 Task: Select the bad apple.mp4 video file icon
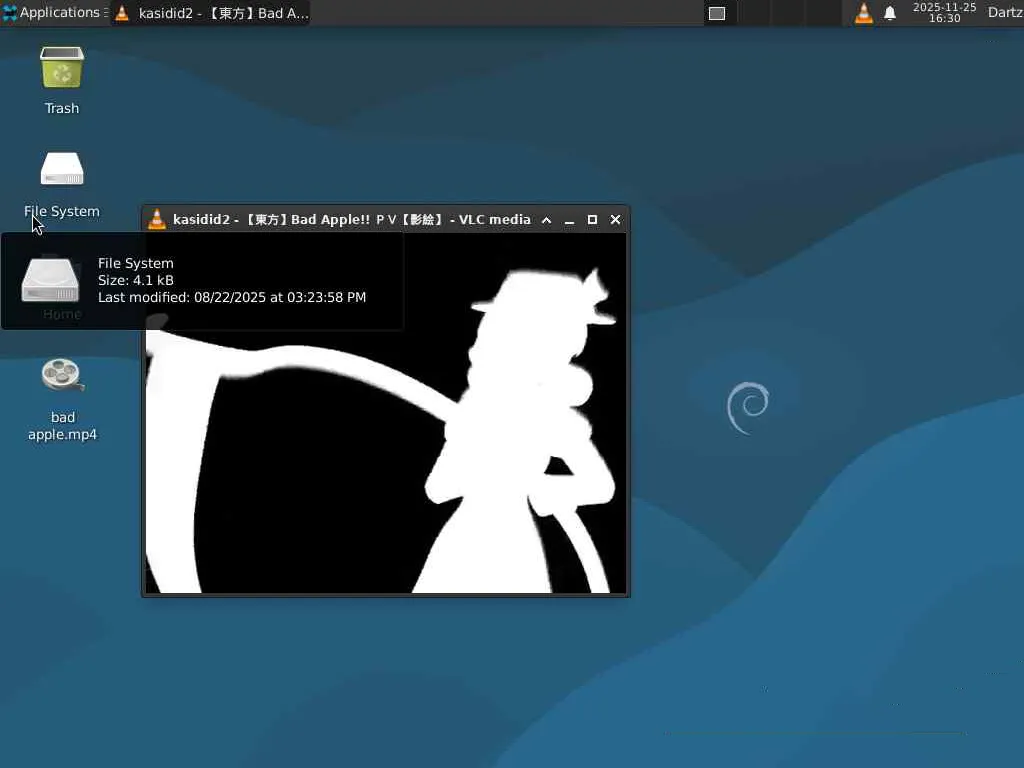62,376
